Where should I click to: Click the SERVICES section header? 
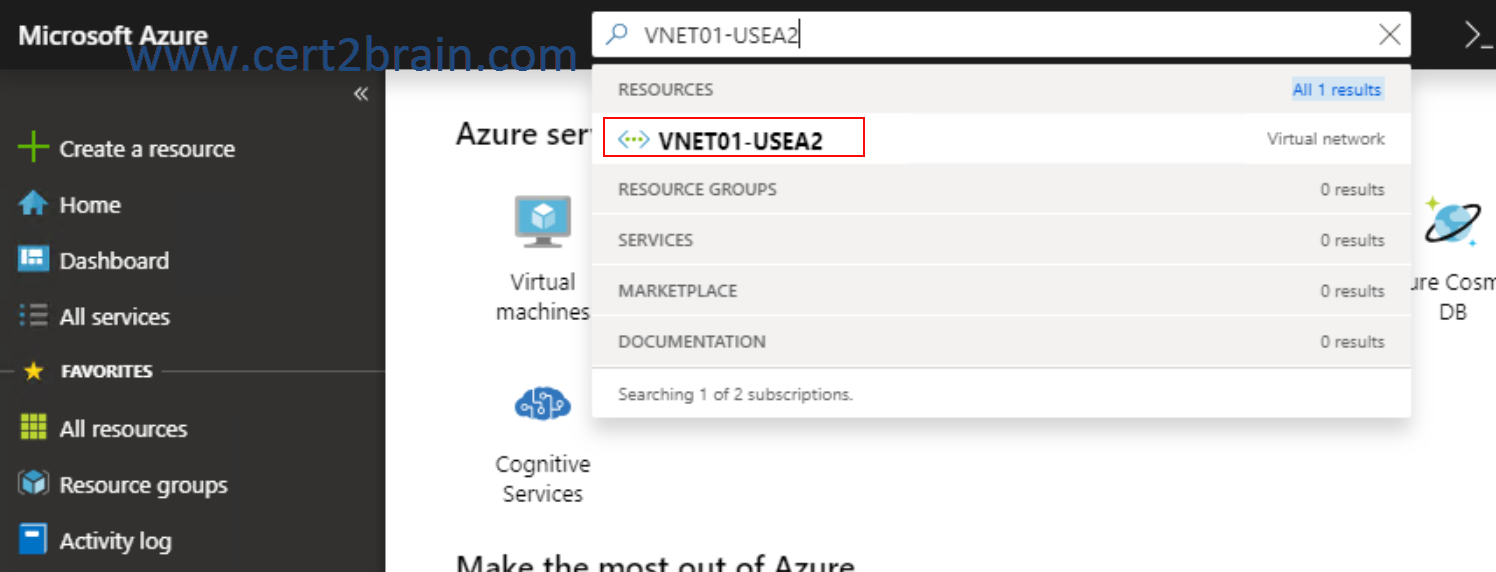pyautogui.click(x=655, y=240)
